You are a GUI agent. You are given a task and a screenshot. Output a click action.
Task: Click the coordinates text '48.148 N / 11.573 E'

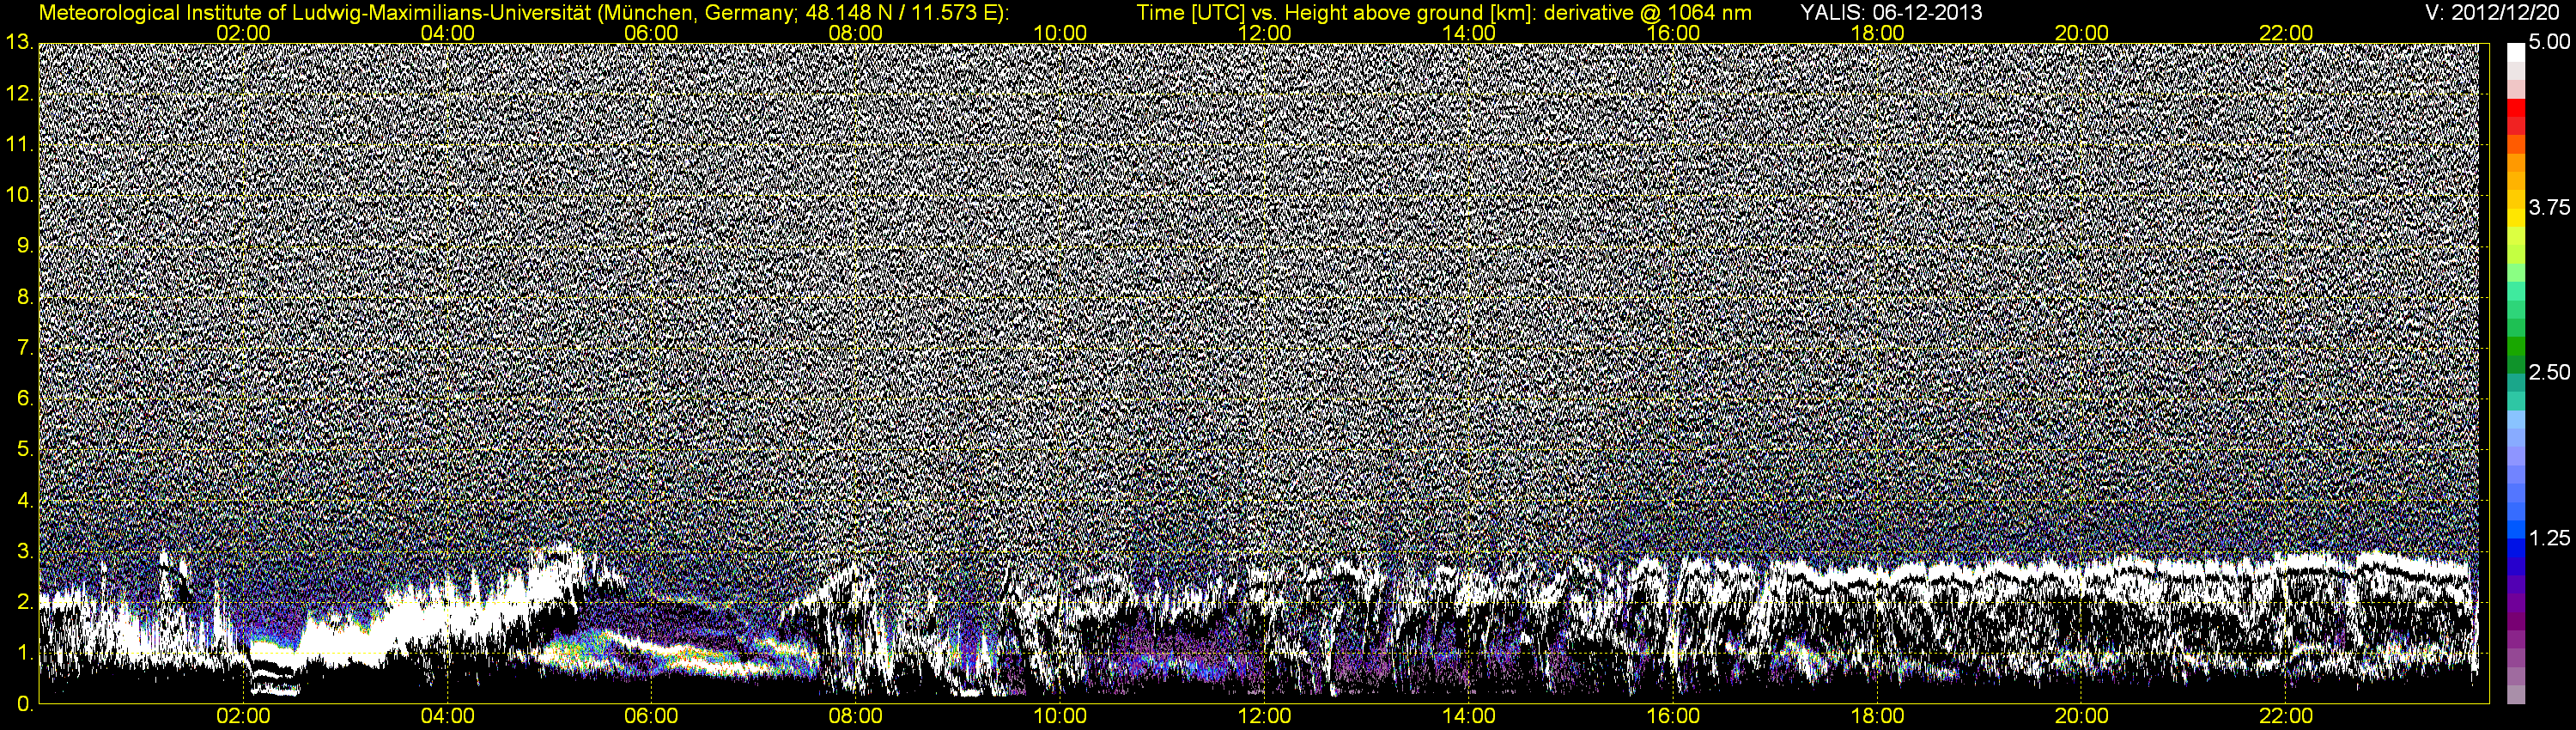point(900,13)
